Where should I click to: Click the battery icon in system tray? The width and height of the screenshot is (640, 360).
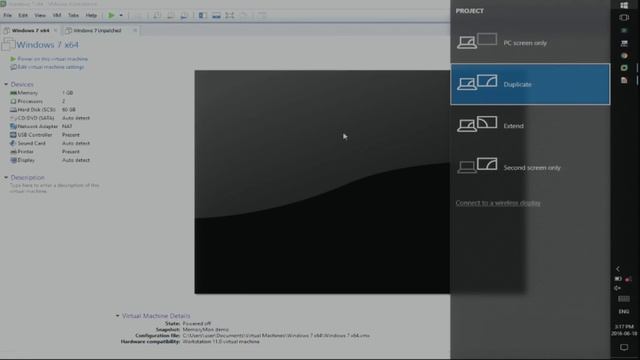tap(618, 279)
